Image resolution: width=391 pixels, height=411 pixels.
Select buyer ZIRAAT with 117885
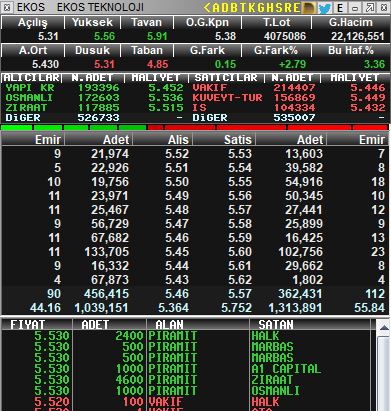(x=95, y=108)
